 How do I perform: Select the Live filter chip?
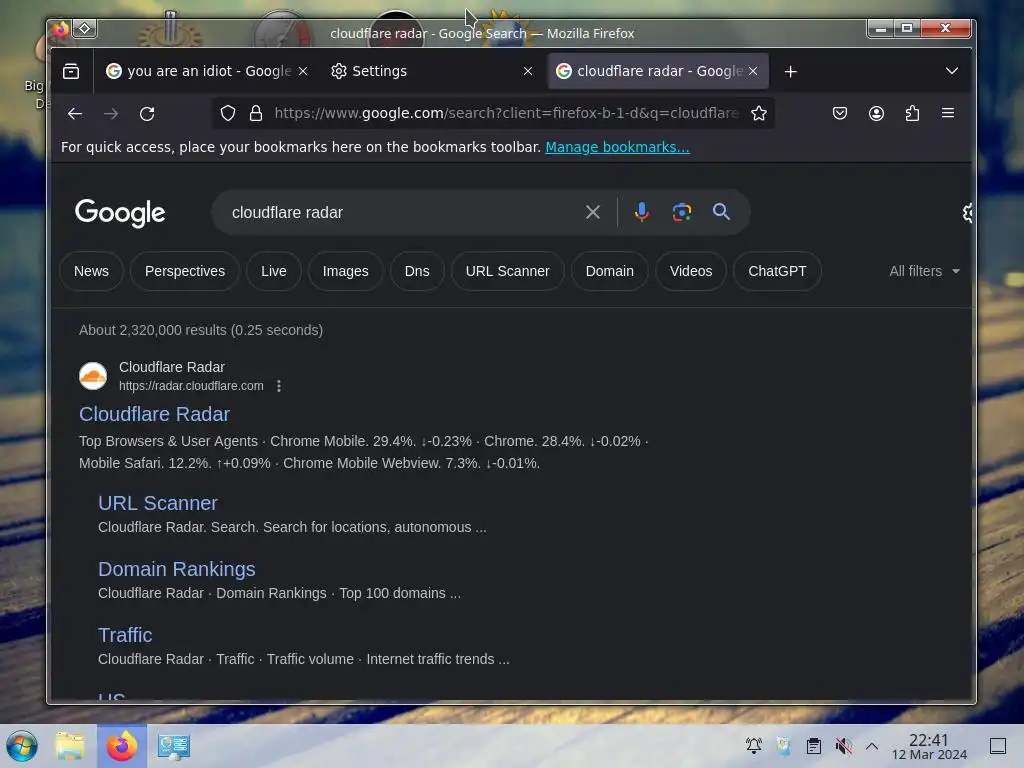click(274, 271)
